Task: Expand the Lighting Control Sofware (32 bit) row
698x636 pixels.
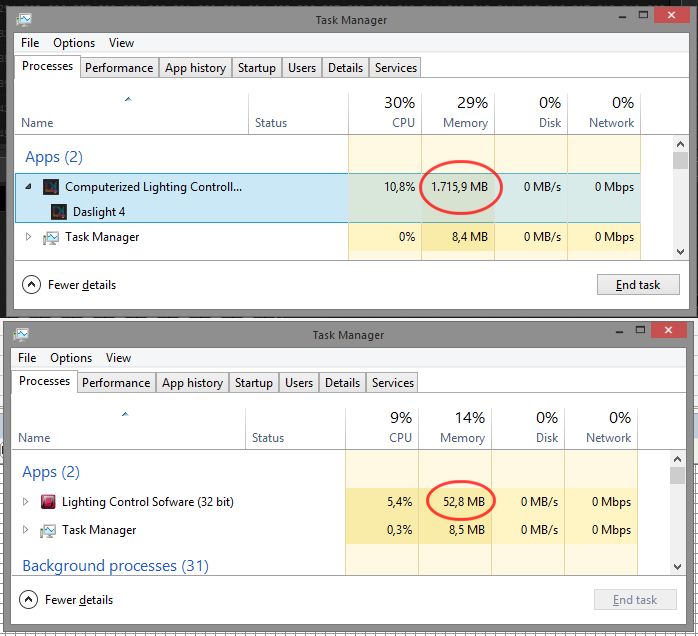Action: pos(25,501)
